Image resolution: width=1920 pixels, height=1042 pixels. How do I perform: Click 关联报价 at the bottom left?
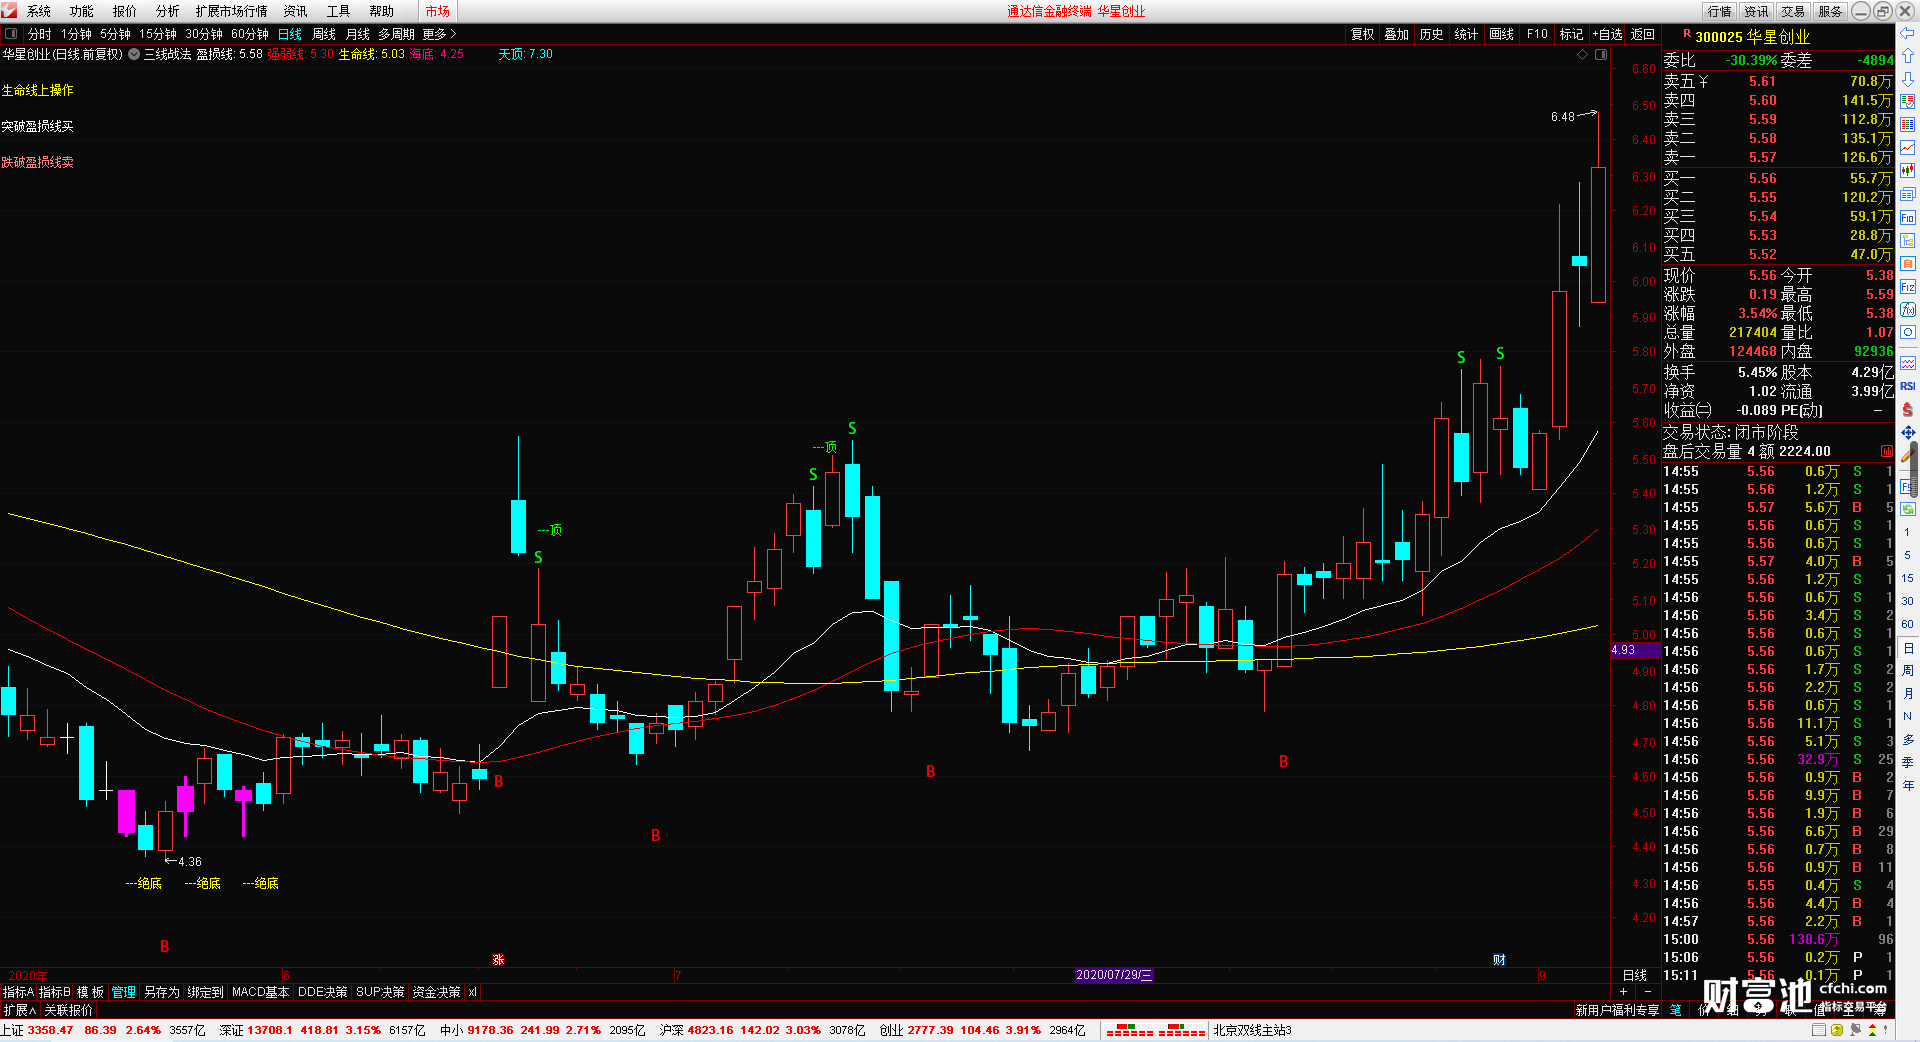(x=68, y=1010)
